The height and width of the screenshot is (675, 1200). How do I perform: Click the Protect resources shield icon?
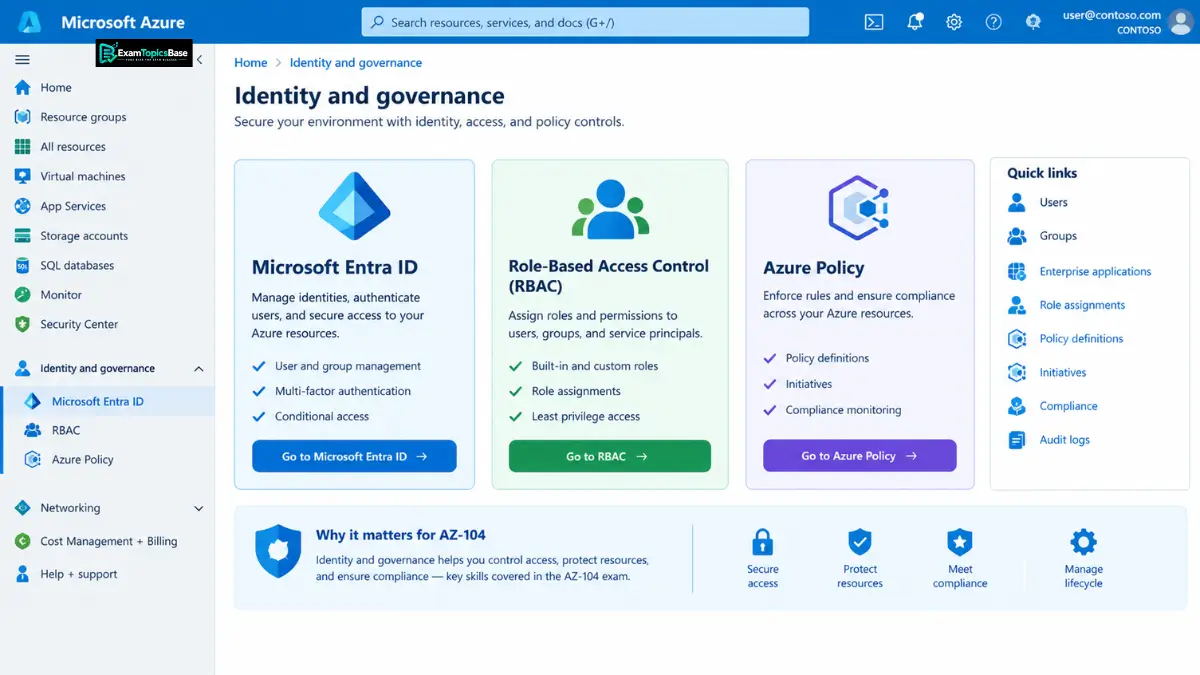(860, 543)
